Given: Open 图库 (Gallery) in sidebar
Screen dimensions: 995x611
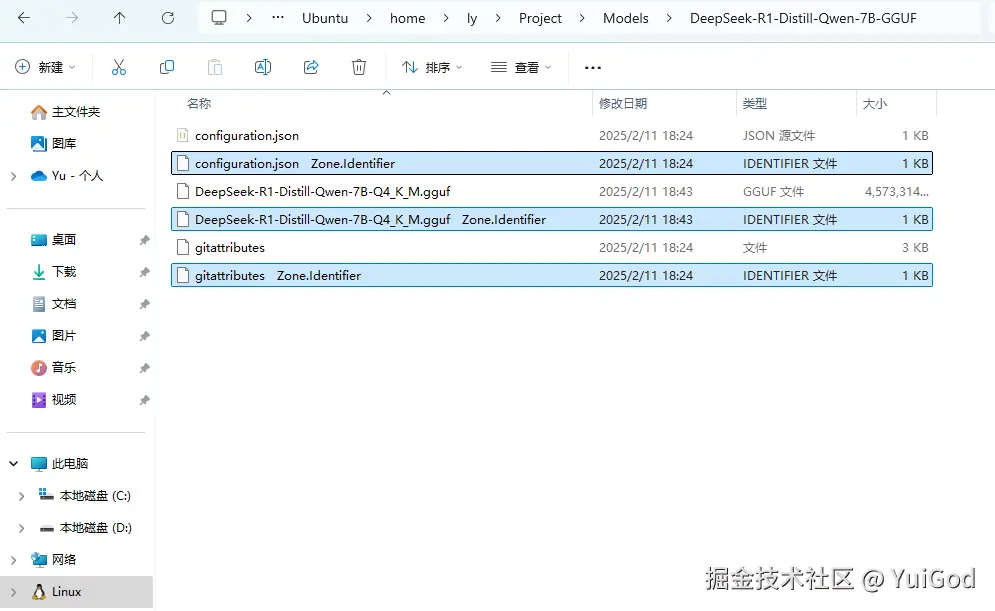Looking at the screenshot, I should click(x=53, y=143).
